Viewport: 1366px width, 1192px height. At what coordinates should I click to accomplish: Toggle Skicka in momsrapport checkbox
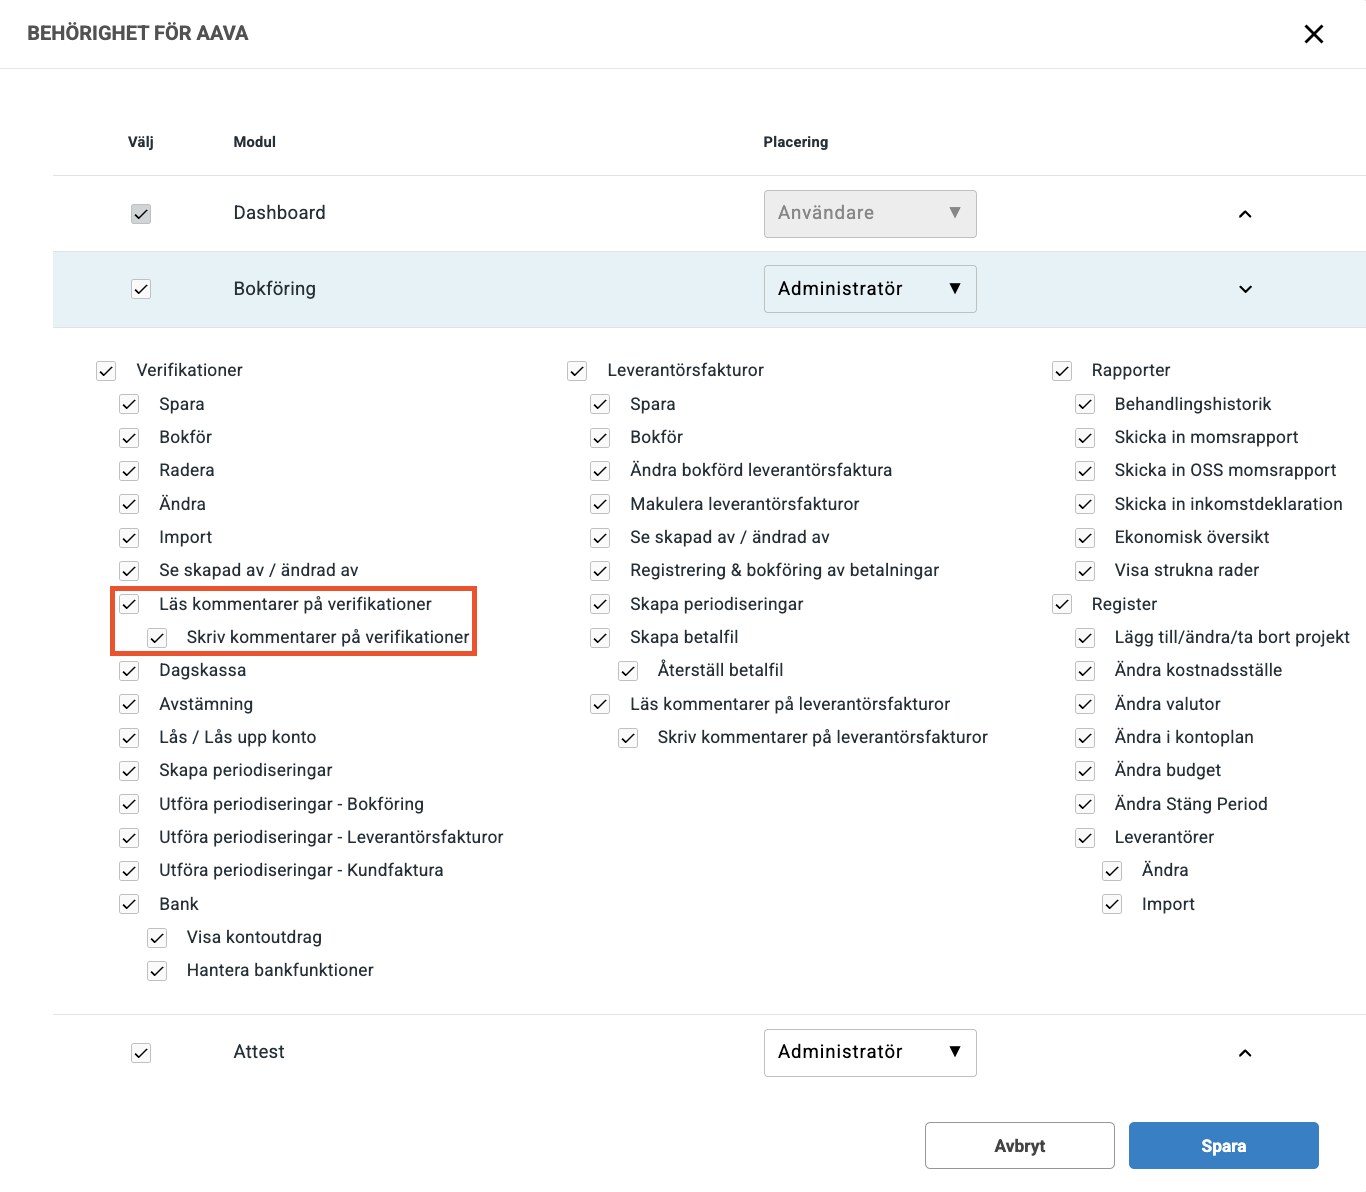point(1085,438)
